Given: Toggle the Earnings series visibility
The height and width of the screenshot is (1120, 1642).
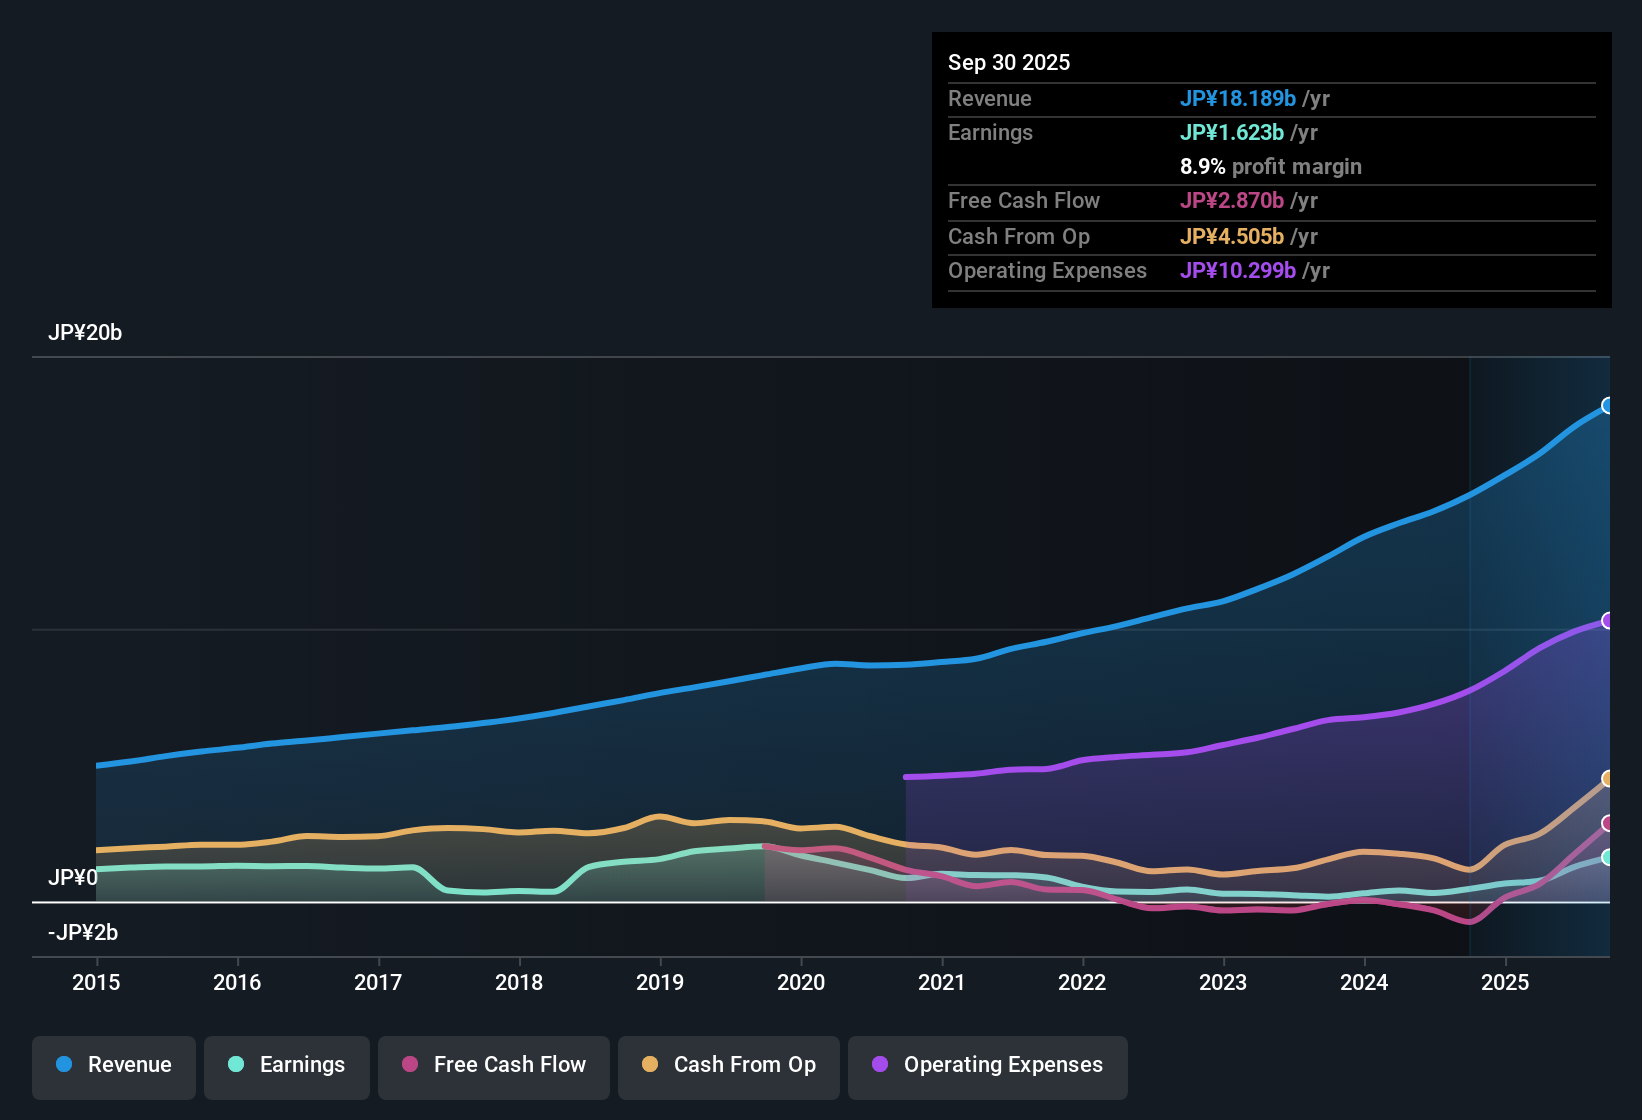Looking at the screenshot, I should pos(287,1065).
